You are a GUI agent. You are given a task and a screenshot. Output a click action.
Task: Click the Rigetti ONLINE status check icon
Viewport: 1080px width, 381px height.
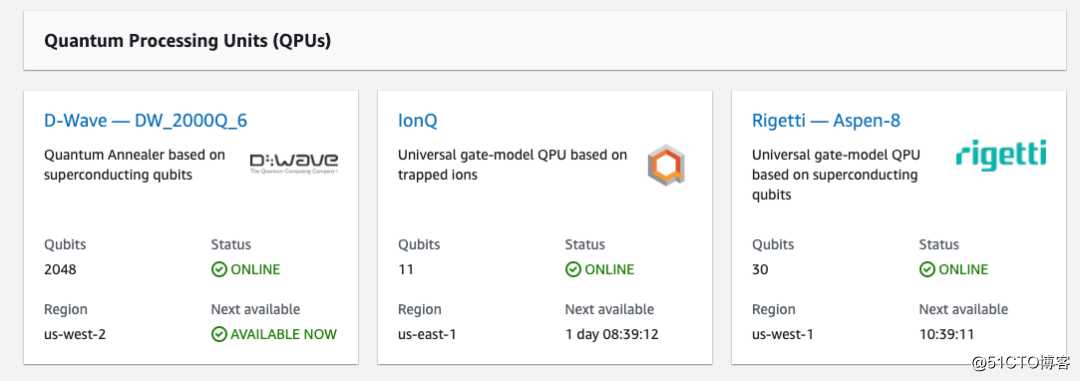tap(927, 269)
